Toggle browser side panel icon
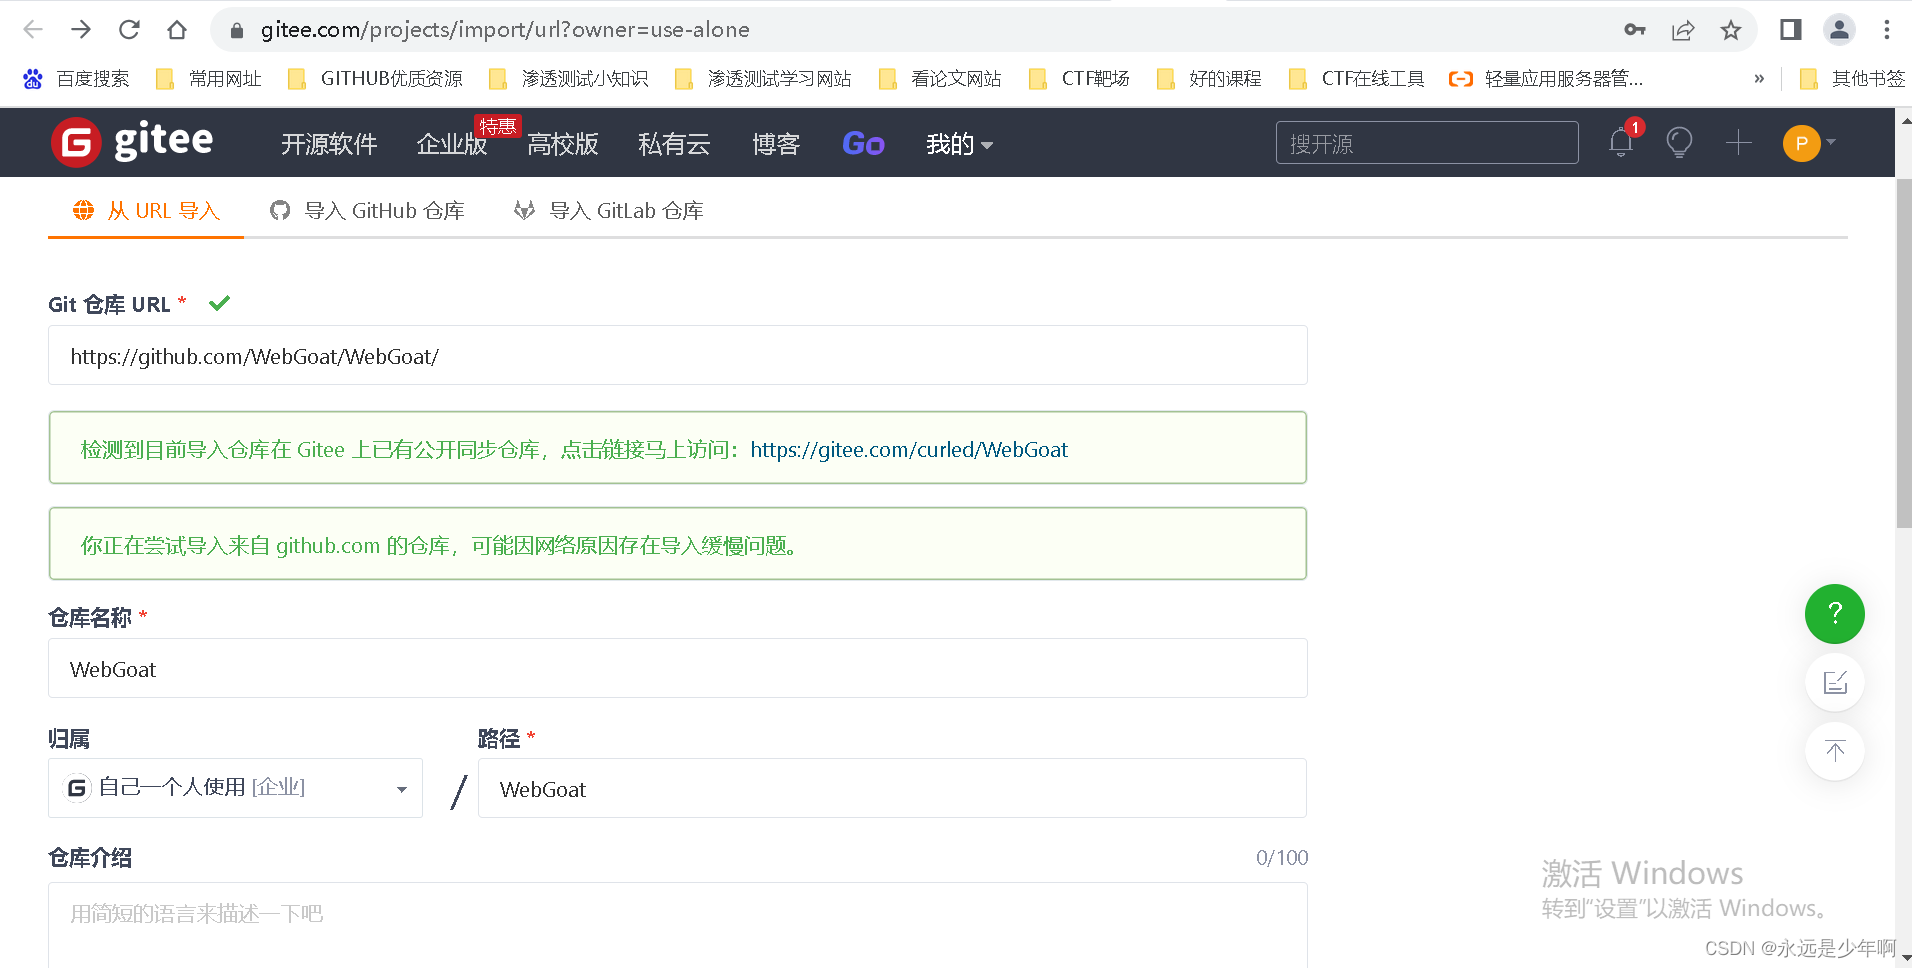Image resolution: width=1912 pixels, height=968 pixels. click(x=1791, y=30)
